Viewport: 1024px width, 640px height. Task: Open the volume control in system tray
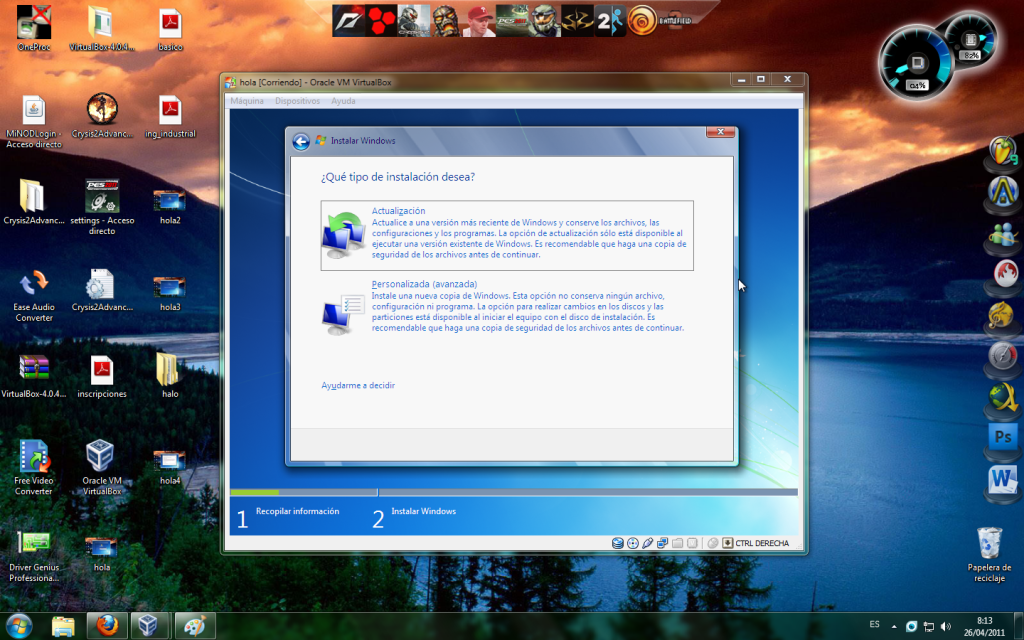point(946,626)
